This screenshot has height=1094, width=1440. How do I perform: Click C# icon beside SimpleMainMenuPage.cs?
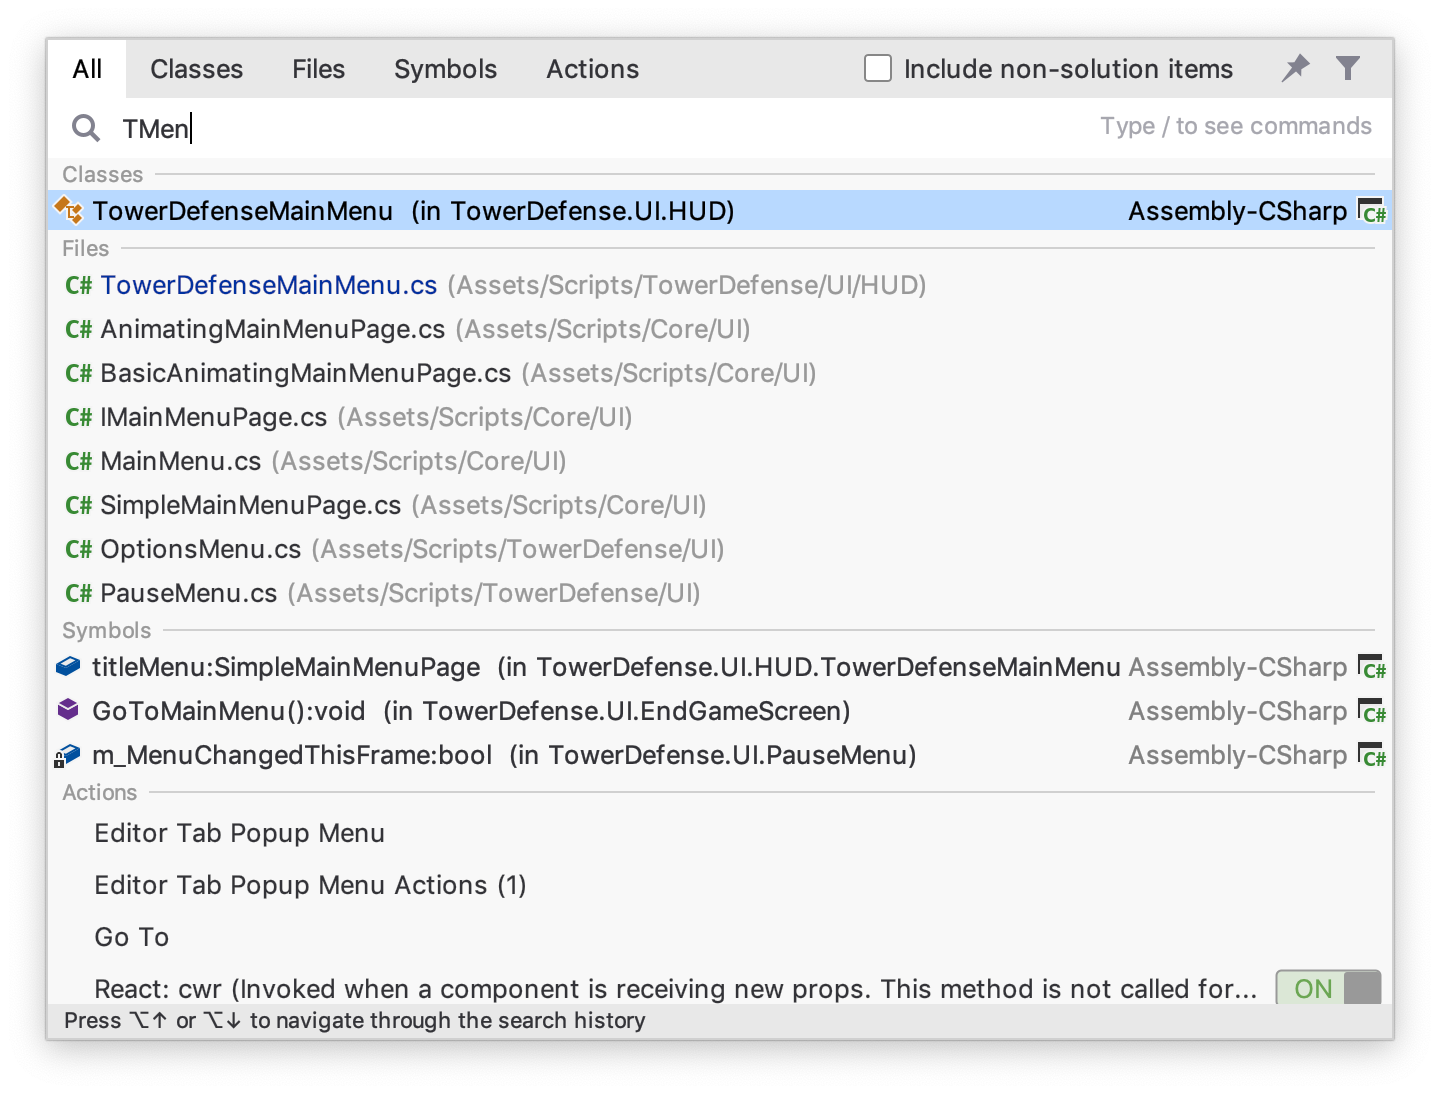tap(78, 505)
